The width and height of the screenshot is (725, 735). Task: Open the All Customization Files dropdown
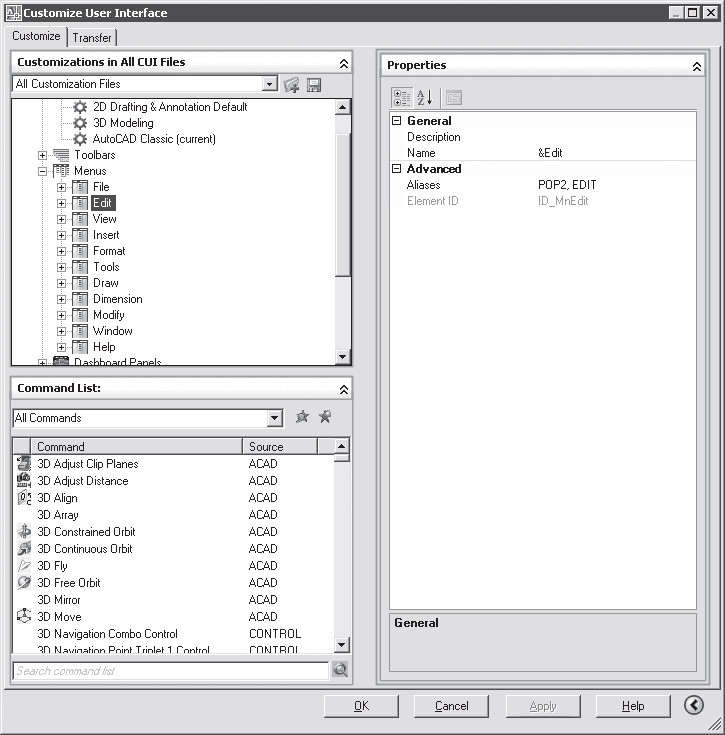point(270,85)
